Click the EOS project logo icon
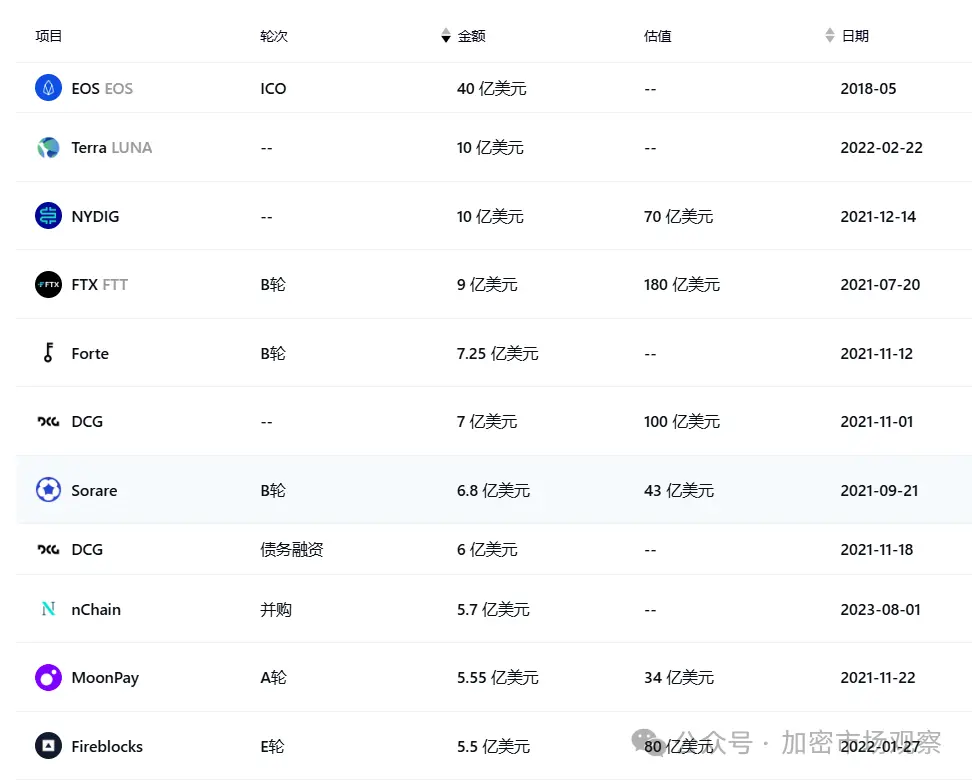This screenshot has width=972, height=781. tap(48, 87)
